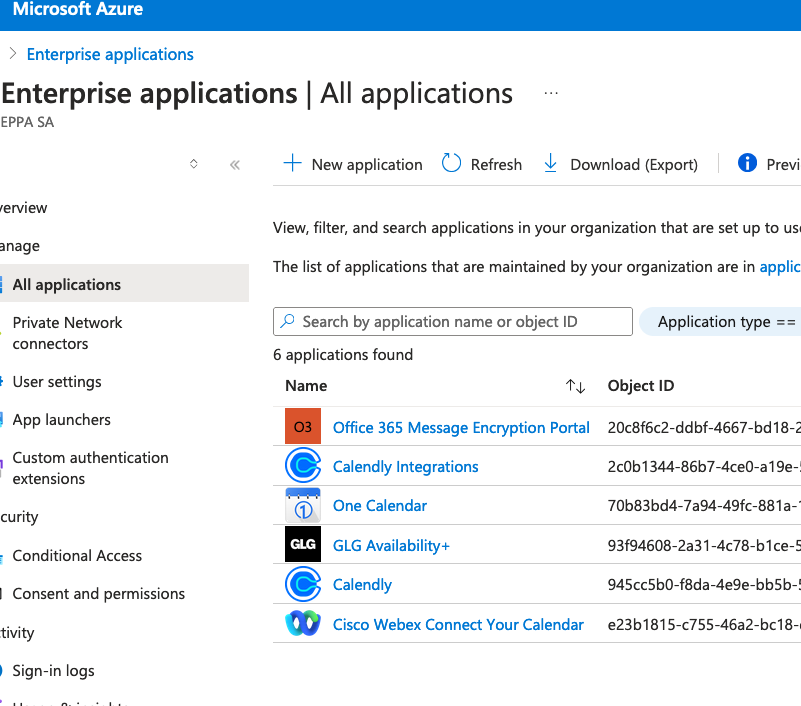Image resolution: width=801 pixels, height=706 pixels.
Task: Click Object ID starting 20c8f6c2-ddbf-4667
Action: pos(704,428)
